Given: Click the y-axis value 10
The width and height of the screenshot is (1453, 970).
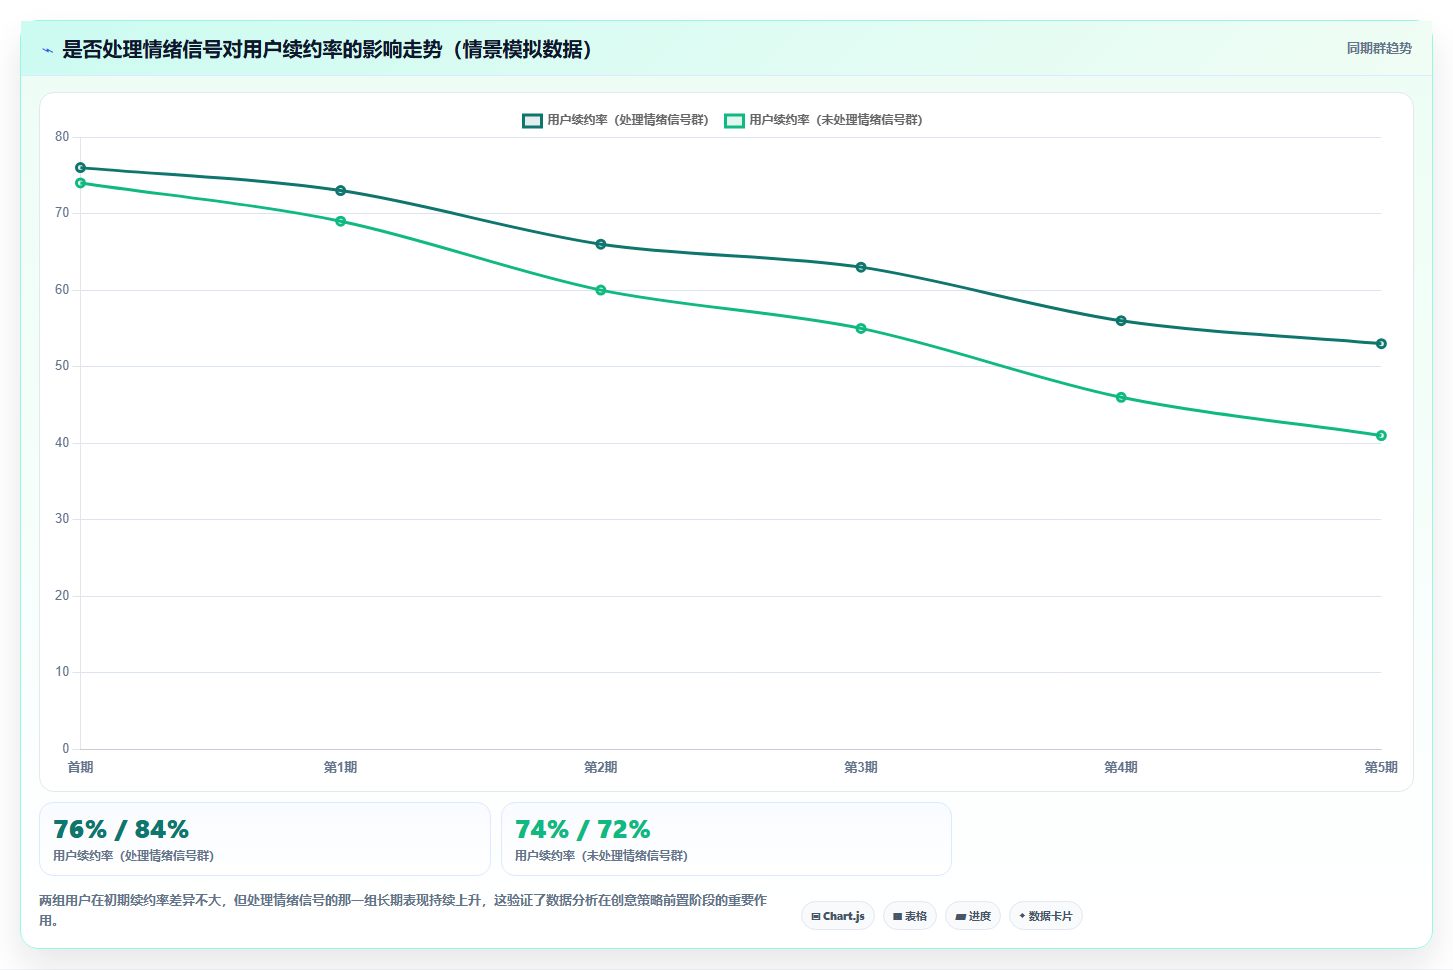Looking at the screenshot, I should [x=62, y=672].
